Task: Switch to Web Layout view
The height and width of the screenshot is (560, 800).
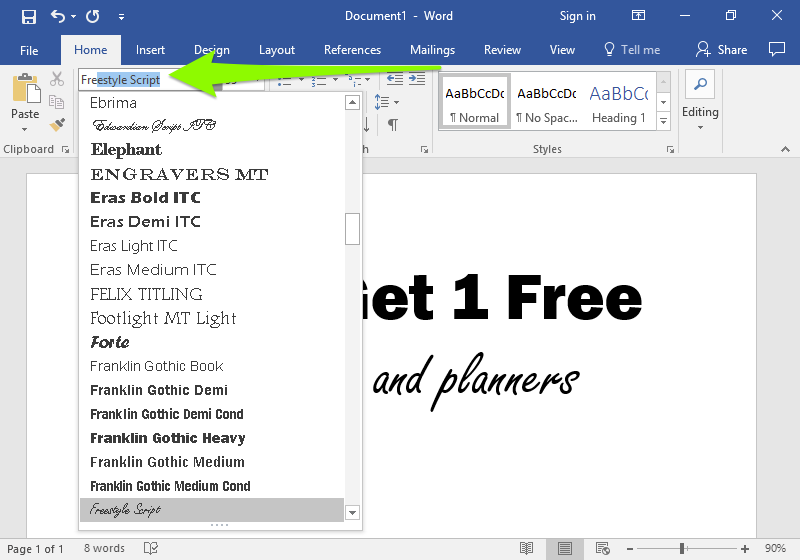Action: 602,548
